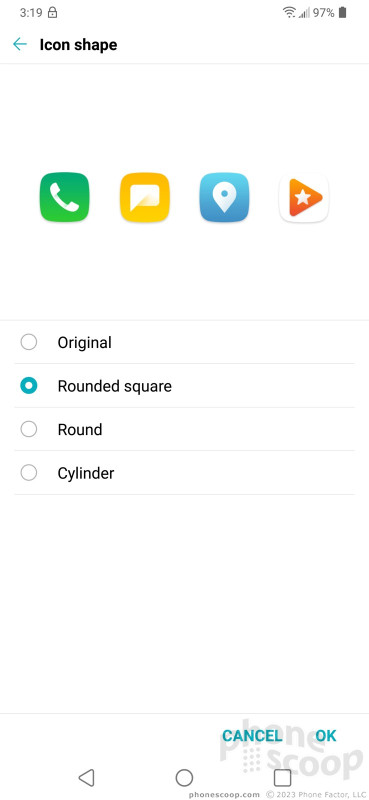Tap the Android home circle button
This screenshot has height=800, width=369.
click(184, 778)
